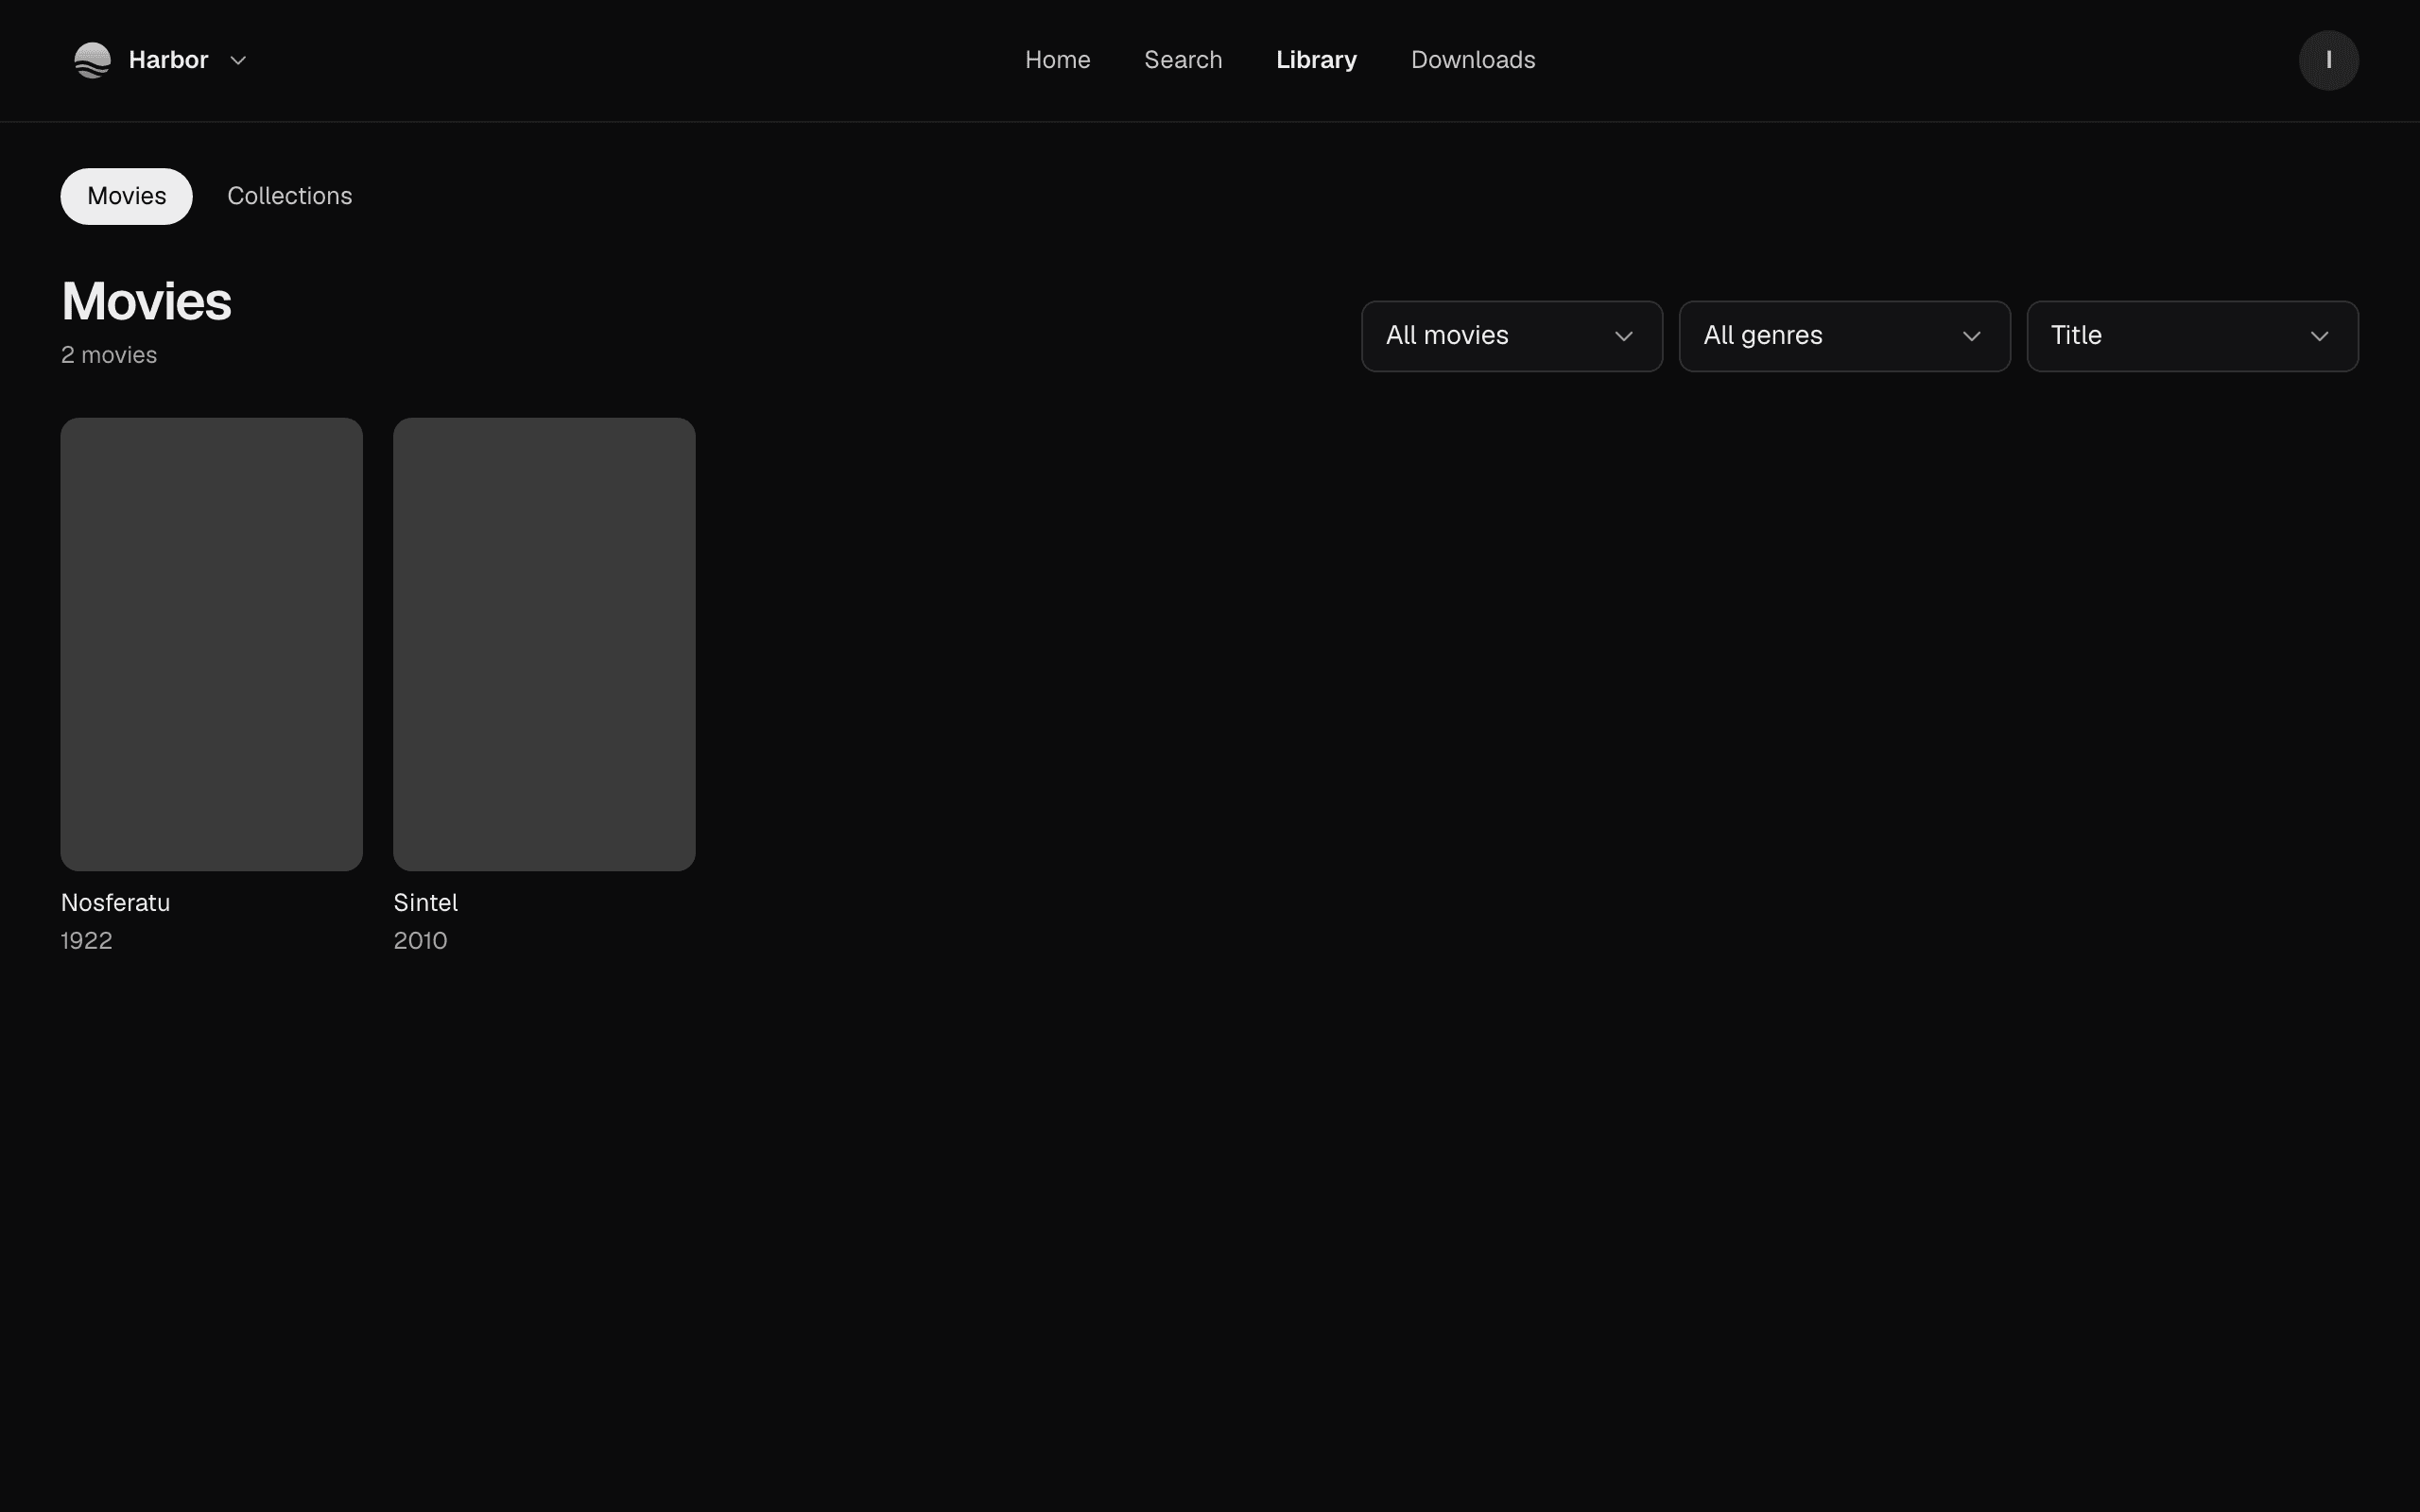
Task: Expand the Harbor server switcher chevron
Action: pyautogui.click(x=238, y=60)
